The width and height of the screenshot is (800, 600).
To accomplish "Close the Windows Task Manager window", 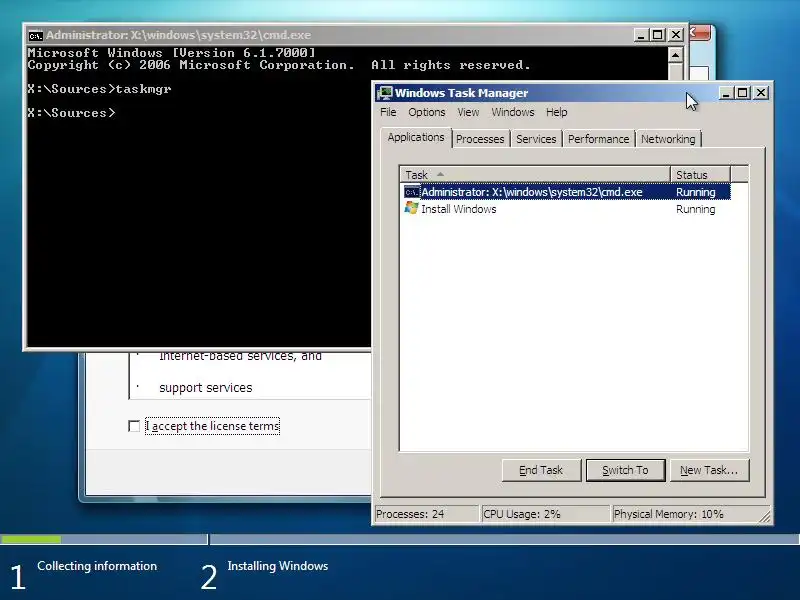I will [761, 93].
